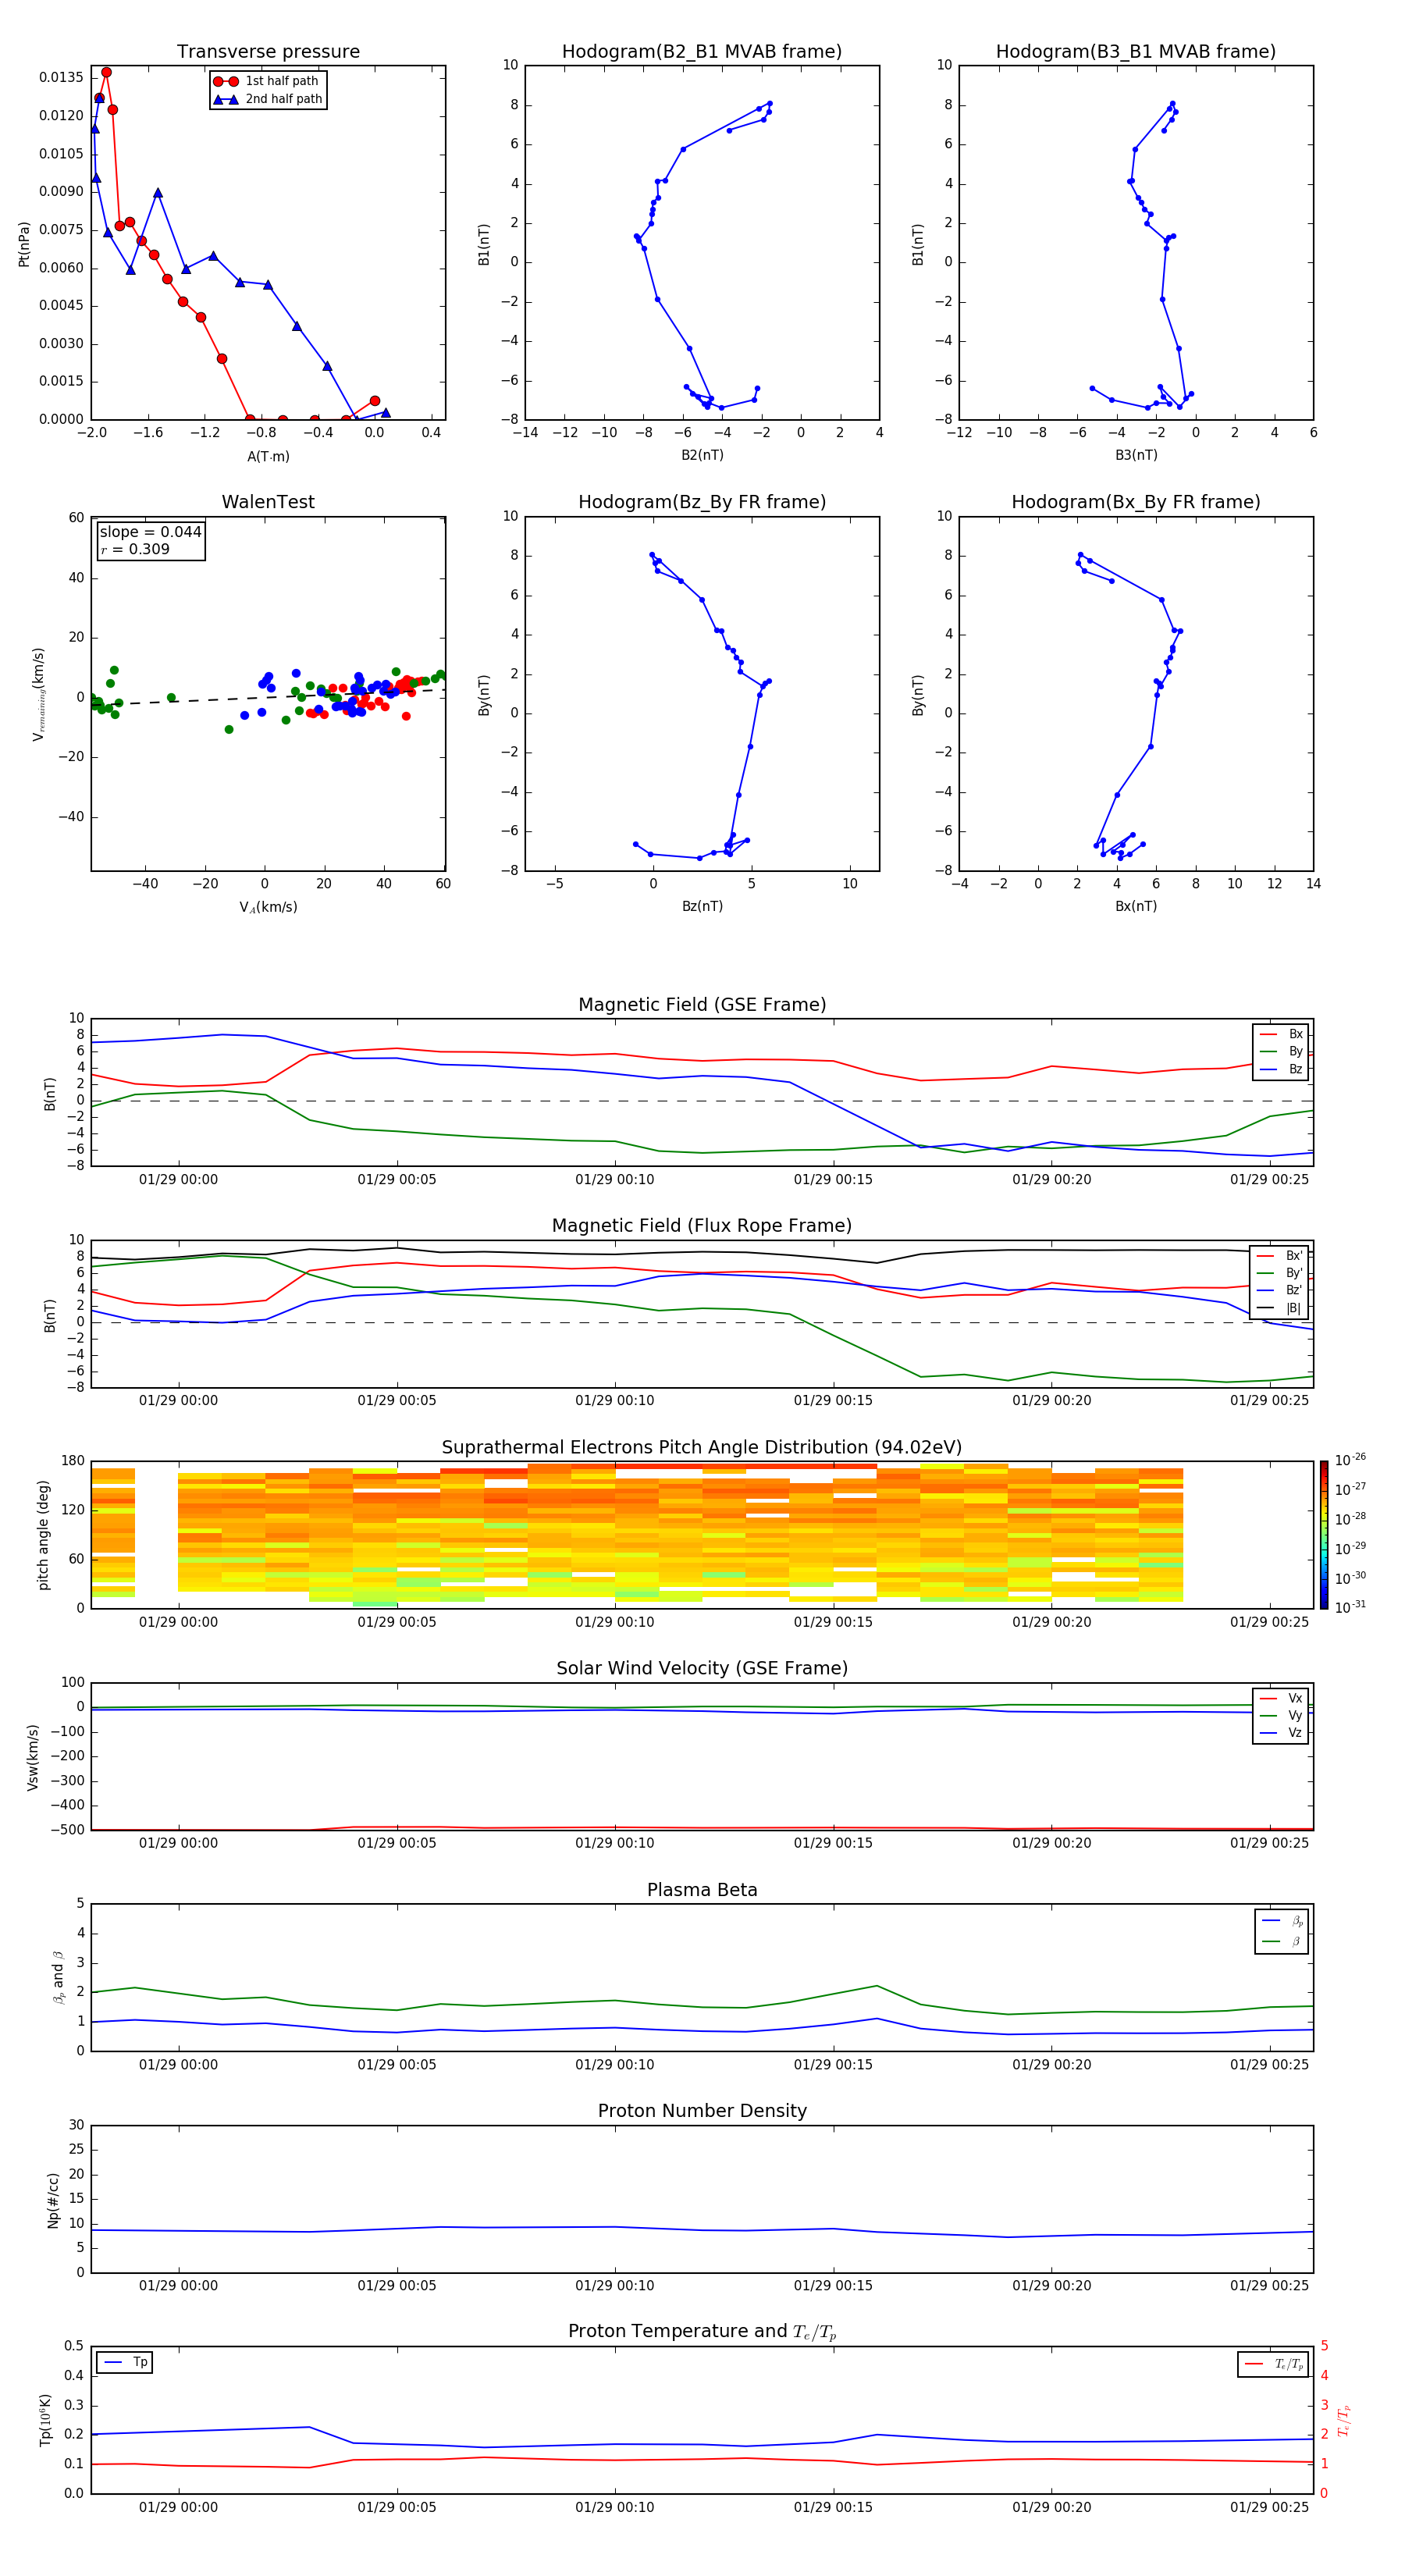The image size is (1405, 2576).
Task: Select the "Vy" legend entry
Action: tap(1281, 1715)
